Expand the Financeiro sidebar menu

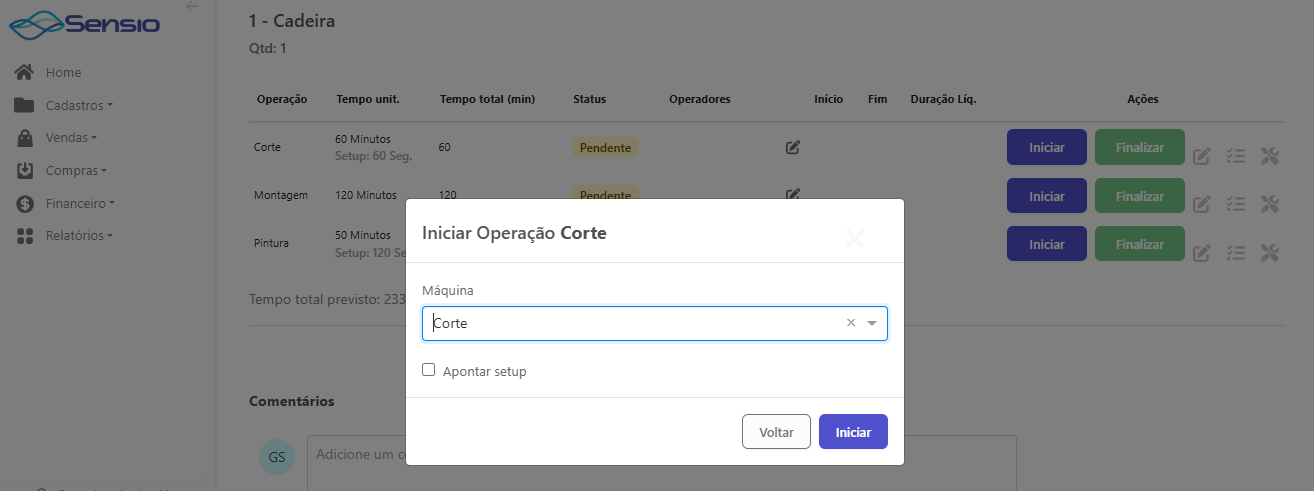pyautogui.click(x=80, y=203)
